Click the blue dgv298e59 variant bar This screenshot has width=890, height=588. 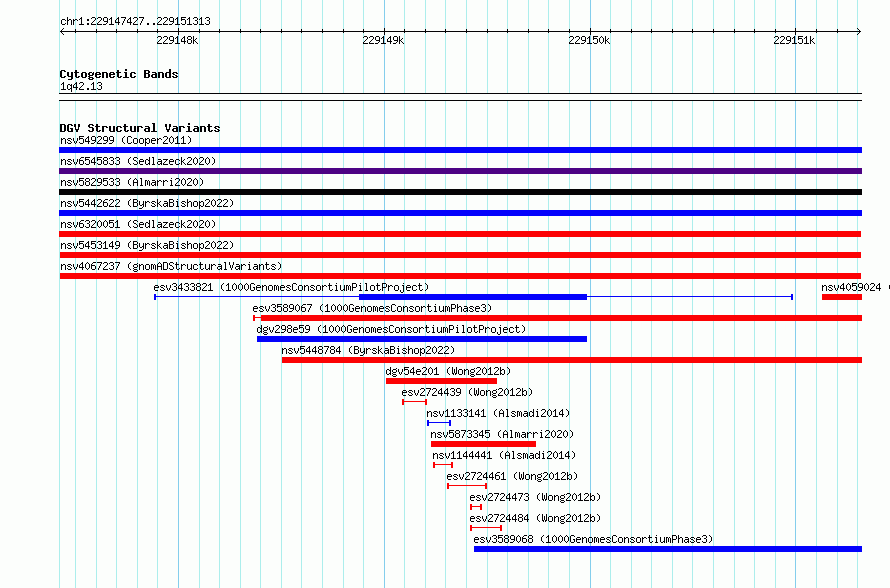(x=422, y=339)
